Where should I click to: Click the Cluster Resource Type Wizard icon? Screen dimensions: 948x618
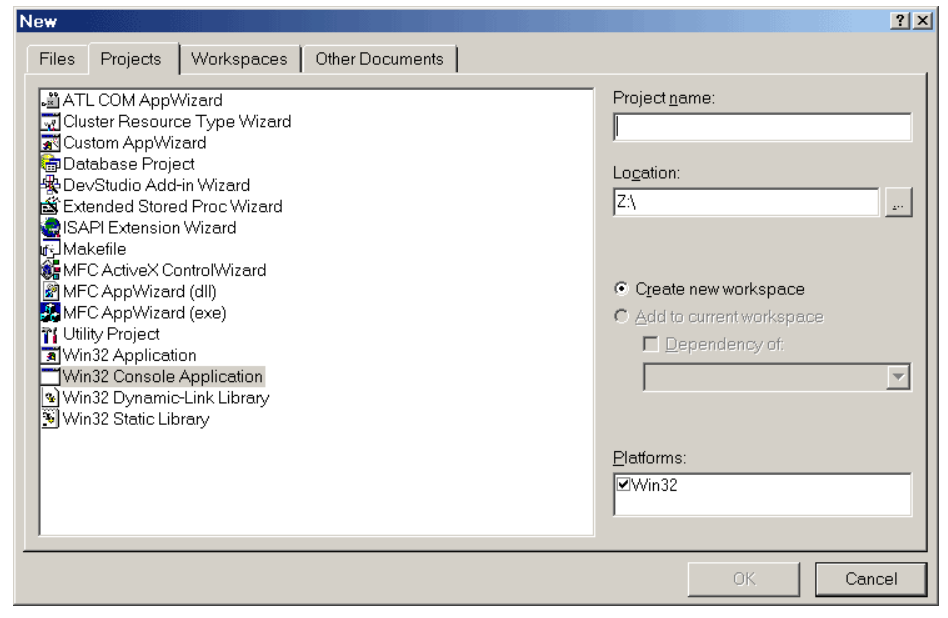51,122
